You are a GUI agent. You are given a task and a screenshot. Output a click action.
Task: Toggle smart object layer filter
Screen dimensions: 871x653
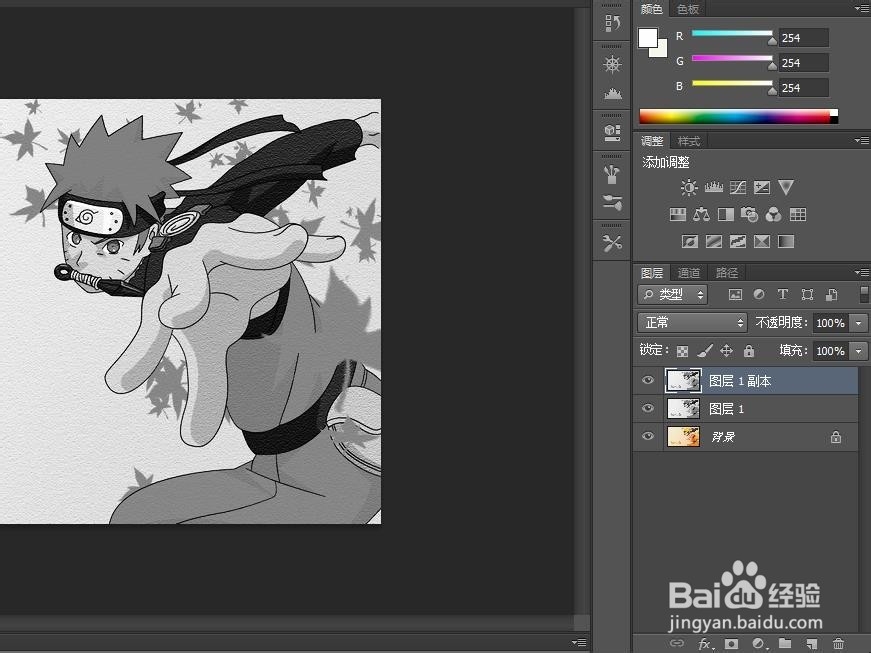click(832, 295)
